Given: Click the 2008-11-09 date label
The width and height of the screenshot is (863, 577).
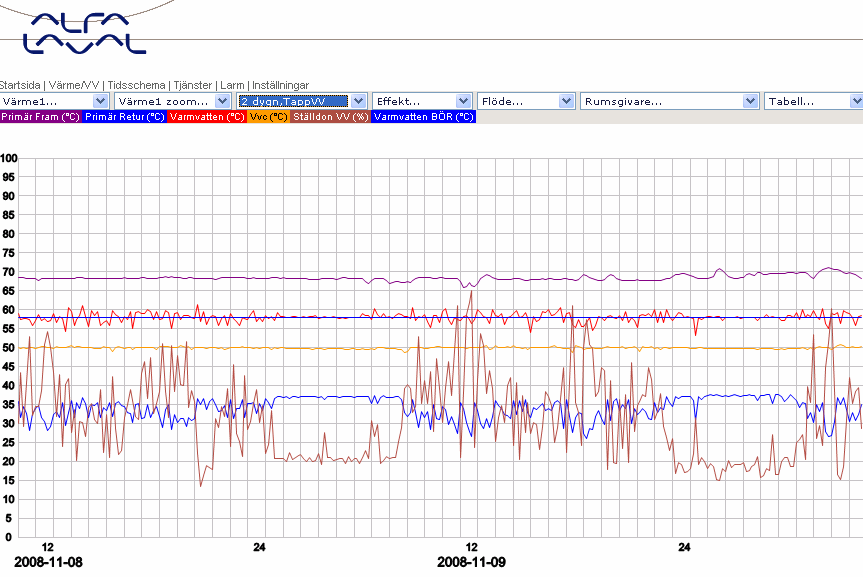Looking at the screenshot, I should 471,562.
